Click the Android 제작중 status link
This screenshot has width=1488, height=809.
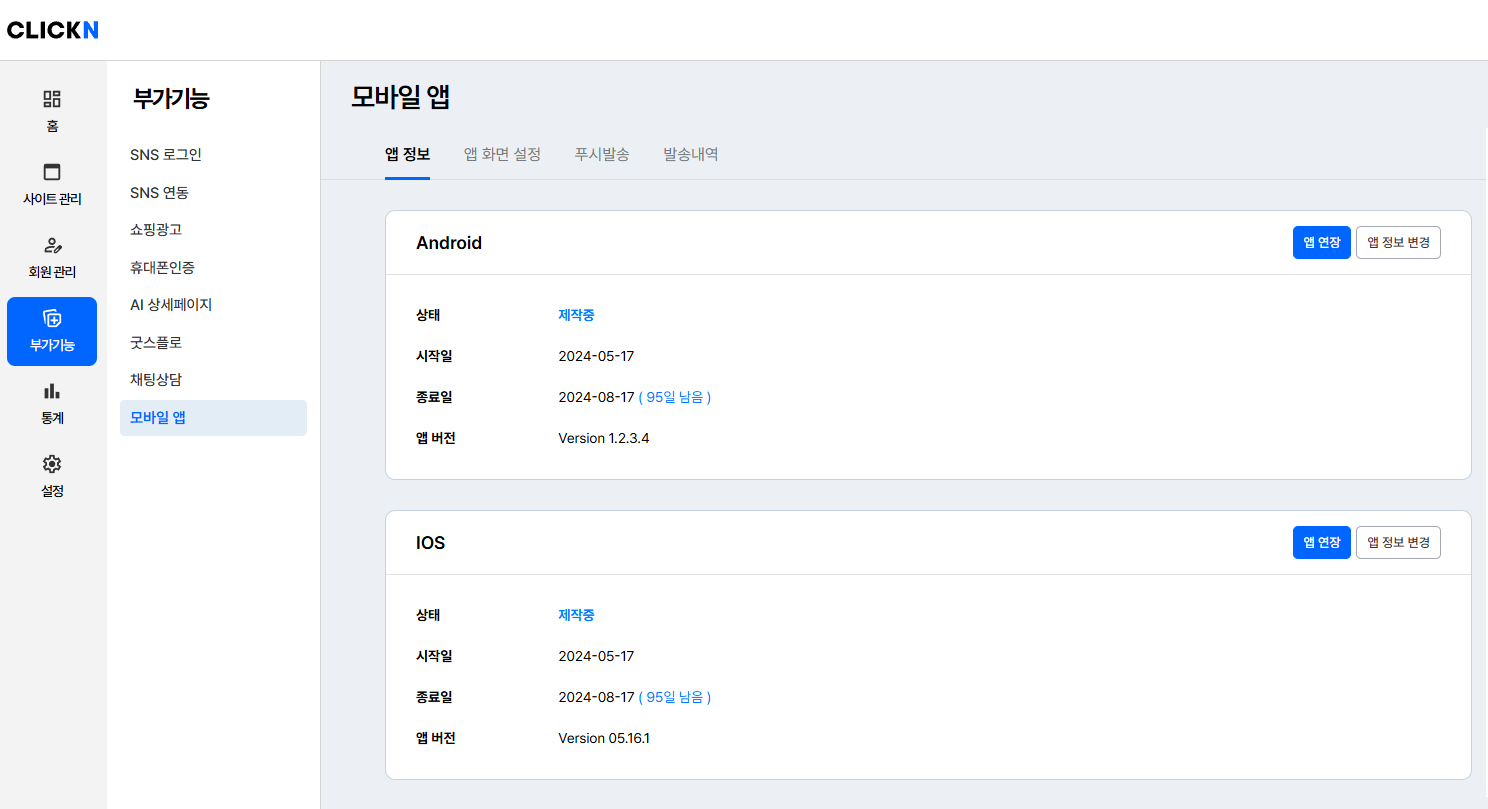click(x=576, y=315)
